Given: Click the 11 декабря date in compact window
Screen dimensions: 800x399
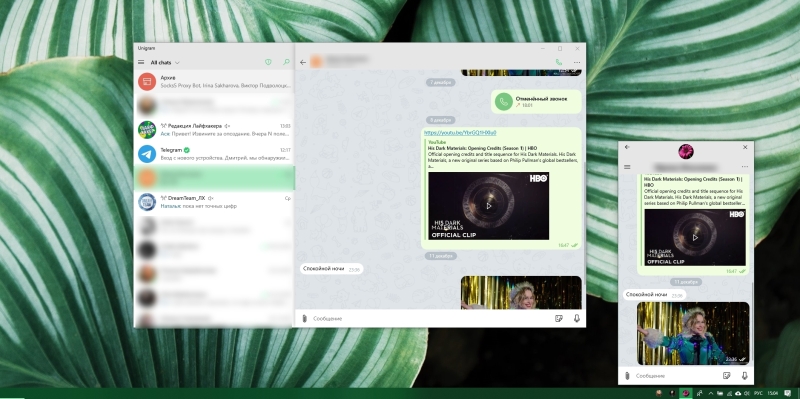Looking at the screenshot, I should pyautogui.click(x=686, y=282).
